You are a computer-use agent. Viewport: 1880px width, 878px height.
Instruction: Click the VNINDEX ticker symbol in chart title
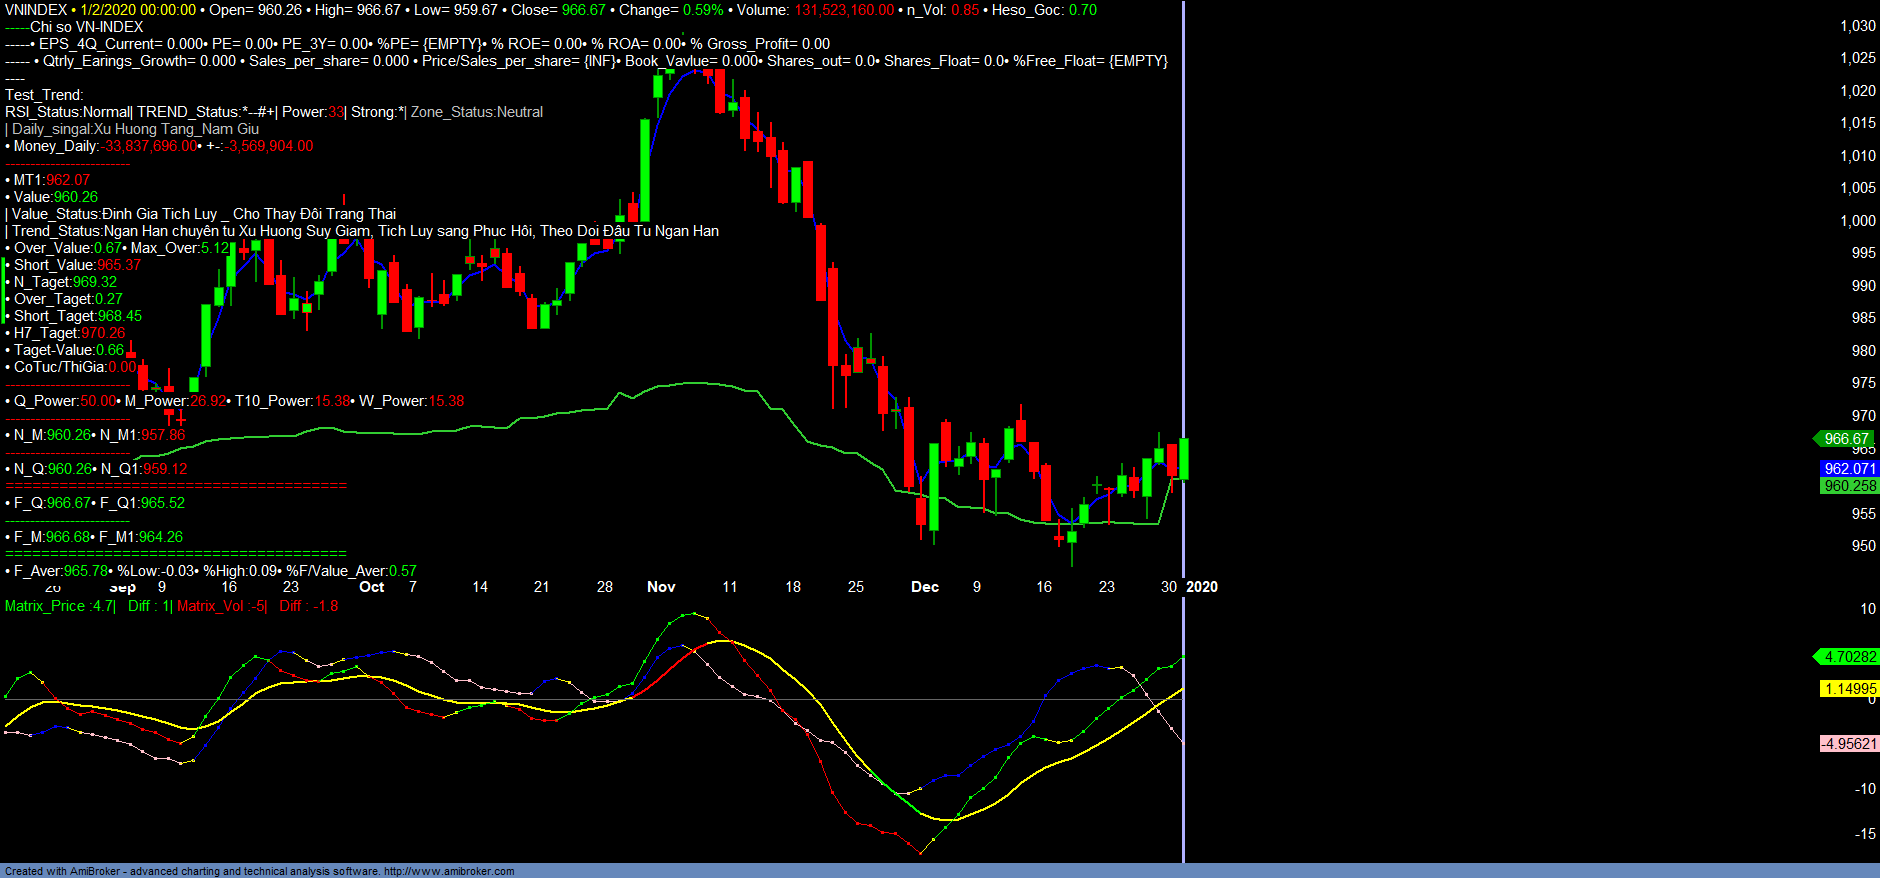click(36, 10)
